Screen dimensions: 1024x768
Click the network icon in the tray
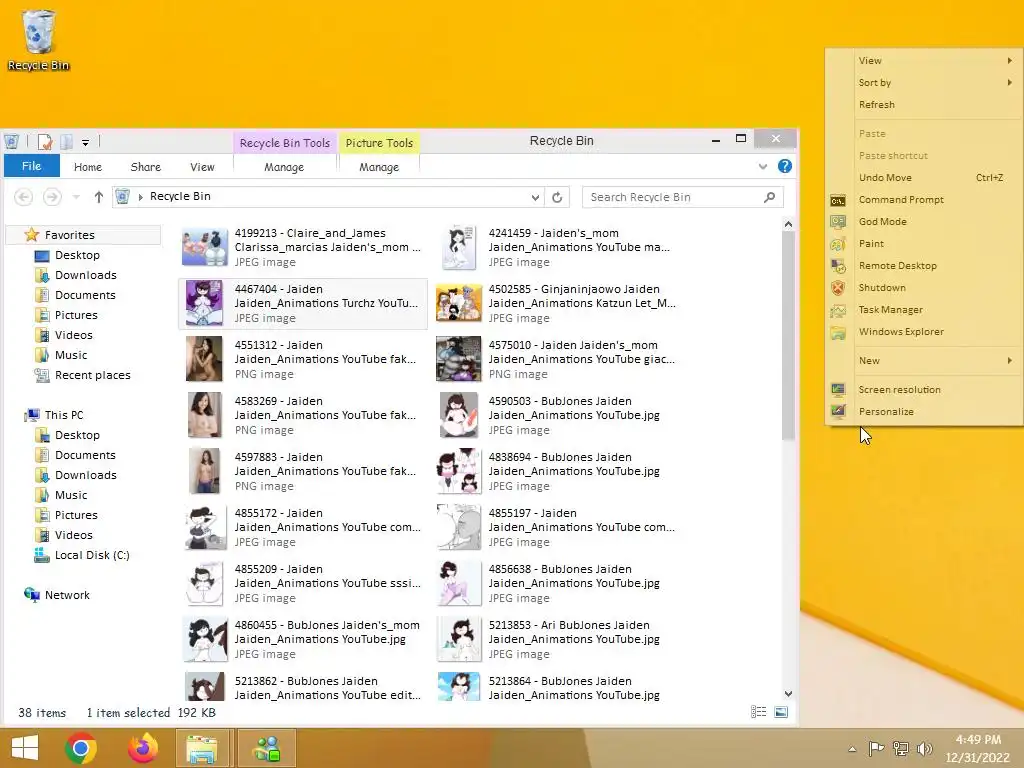[x=901, y=749]
